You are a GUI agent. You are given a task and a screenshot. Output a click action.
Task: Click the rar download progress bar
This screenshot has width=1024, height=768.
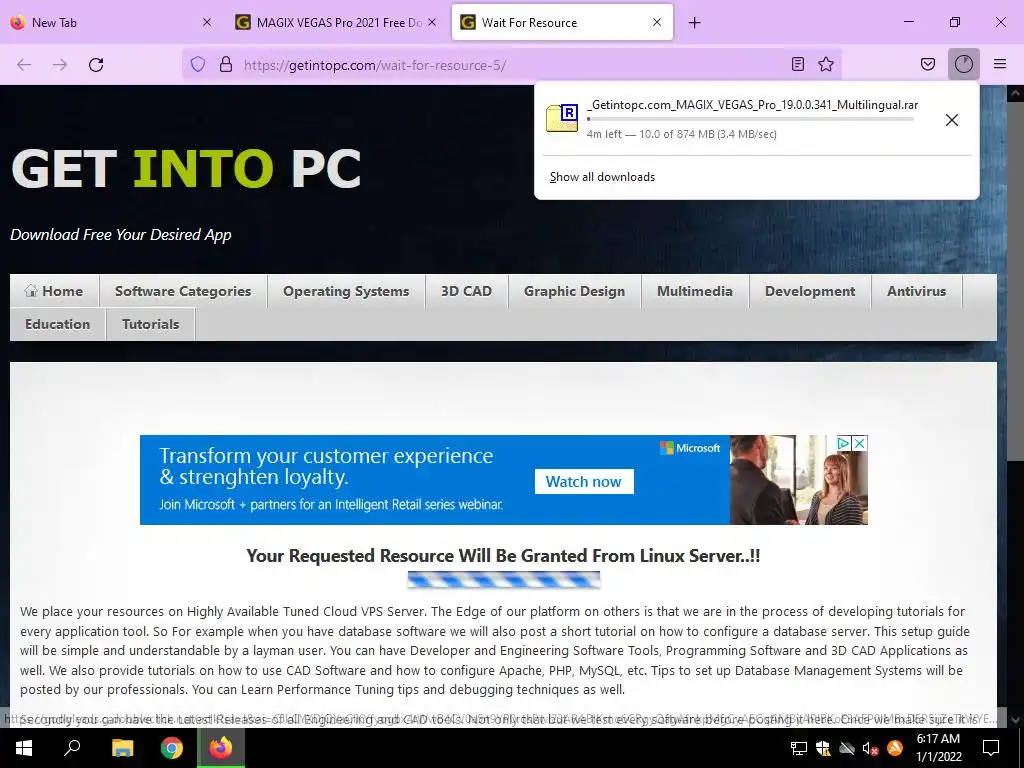750,120
